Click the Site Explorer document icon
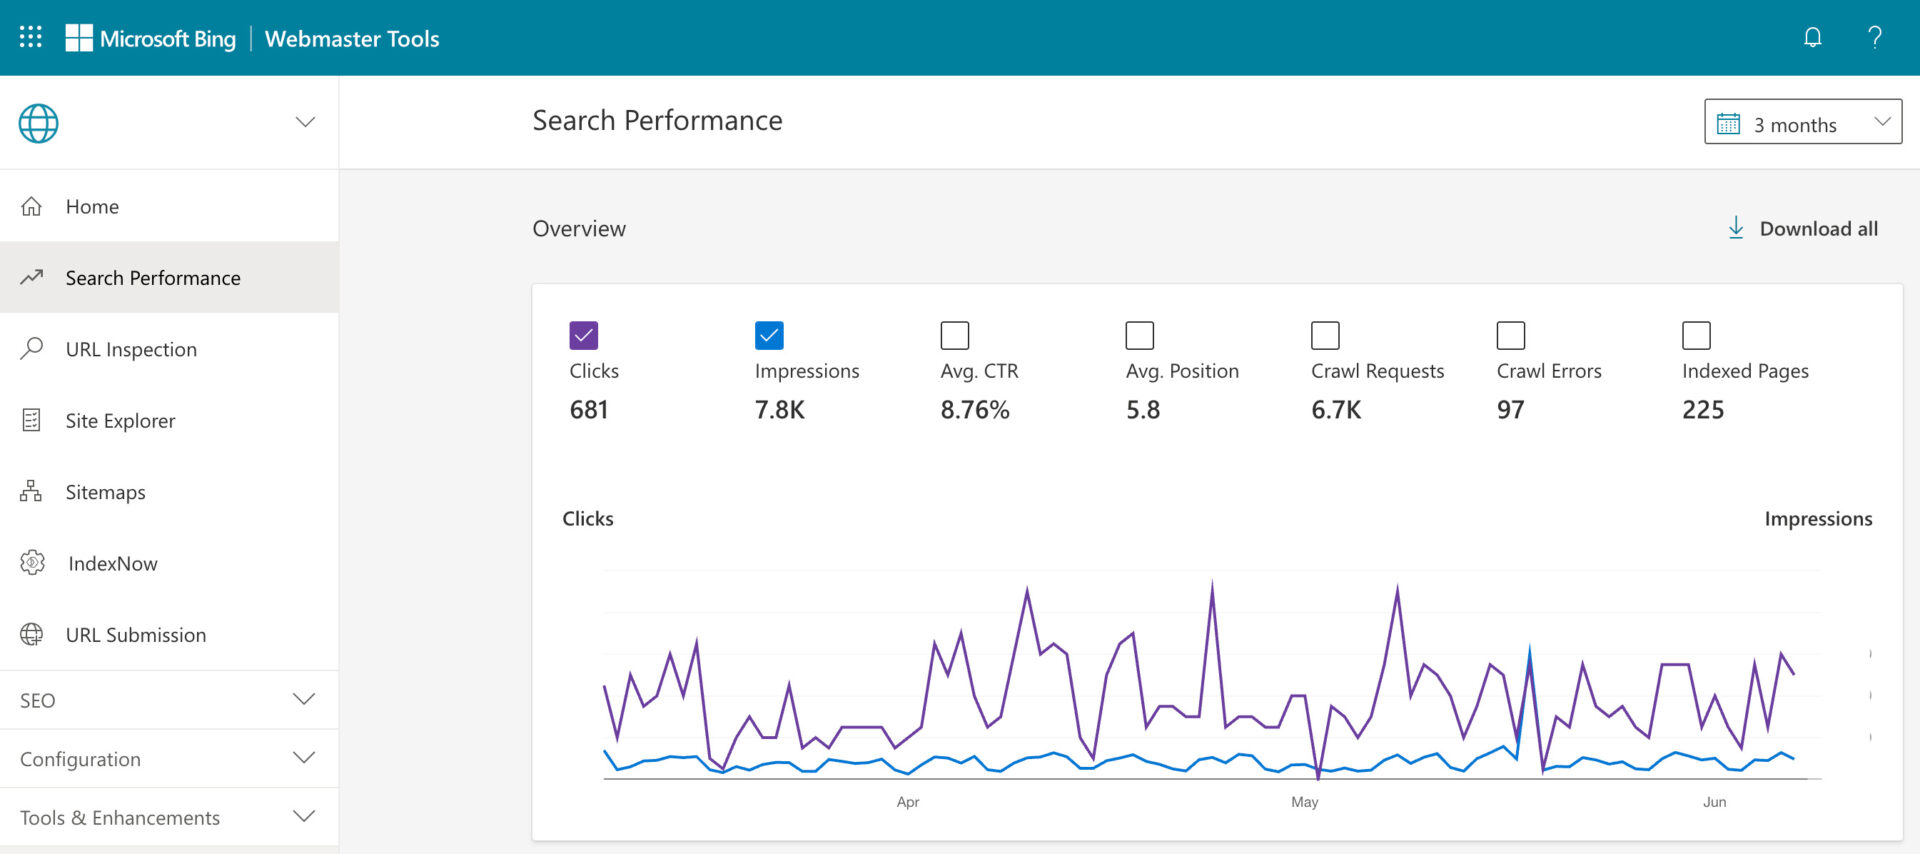Image resolution: width=1920 pixels, height=854 pixels. (x=32, y=420)
